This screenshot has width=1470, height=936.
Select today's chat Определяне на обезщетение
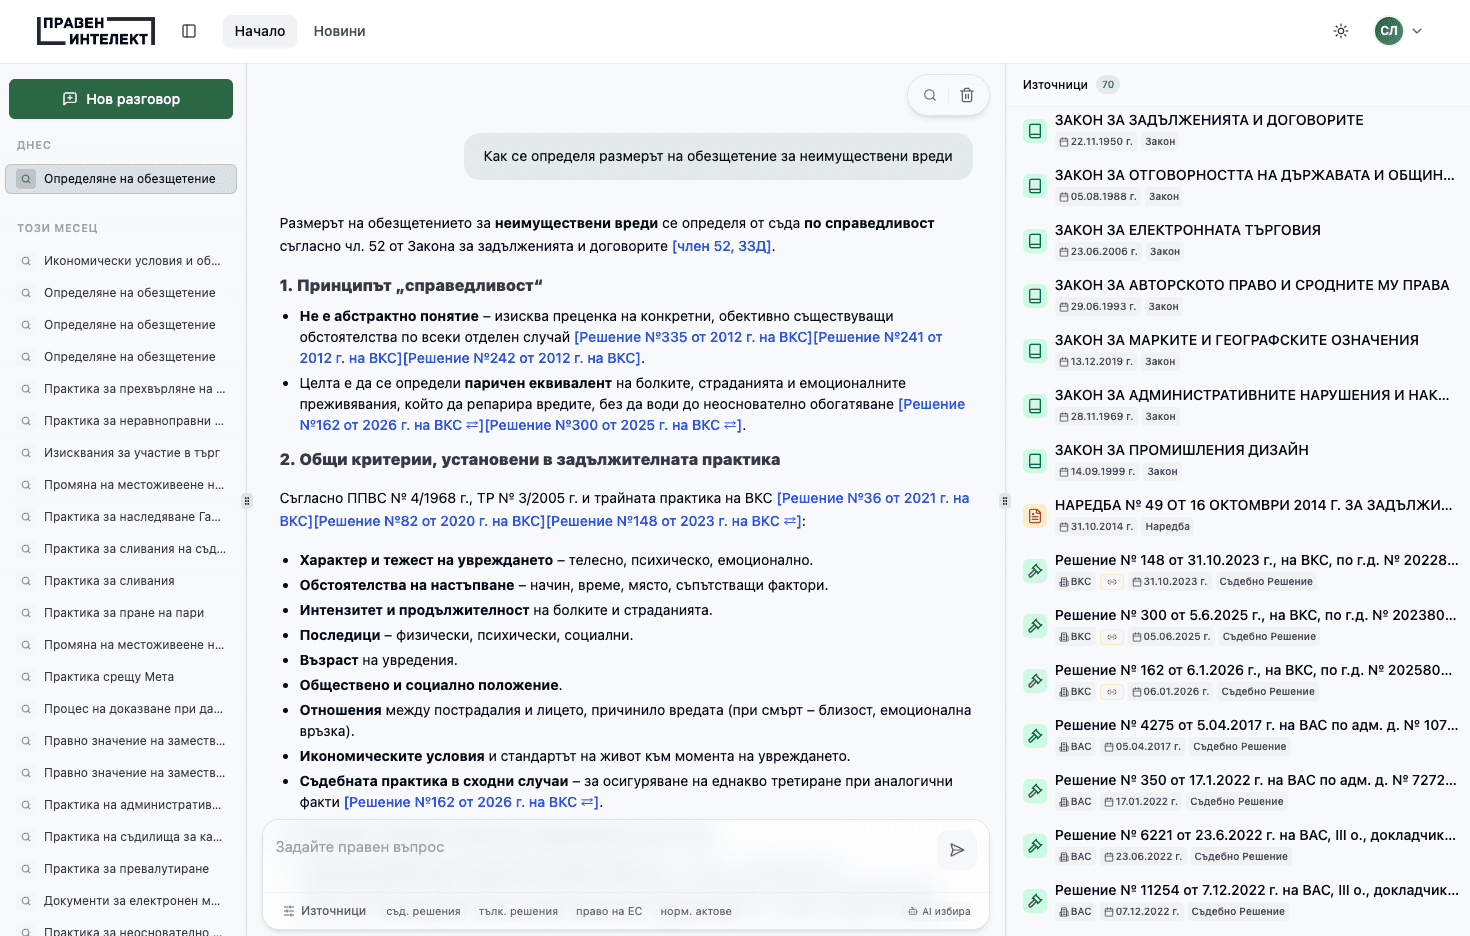coord(121,179)
